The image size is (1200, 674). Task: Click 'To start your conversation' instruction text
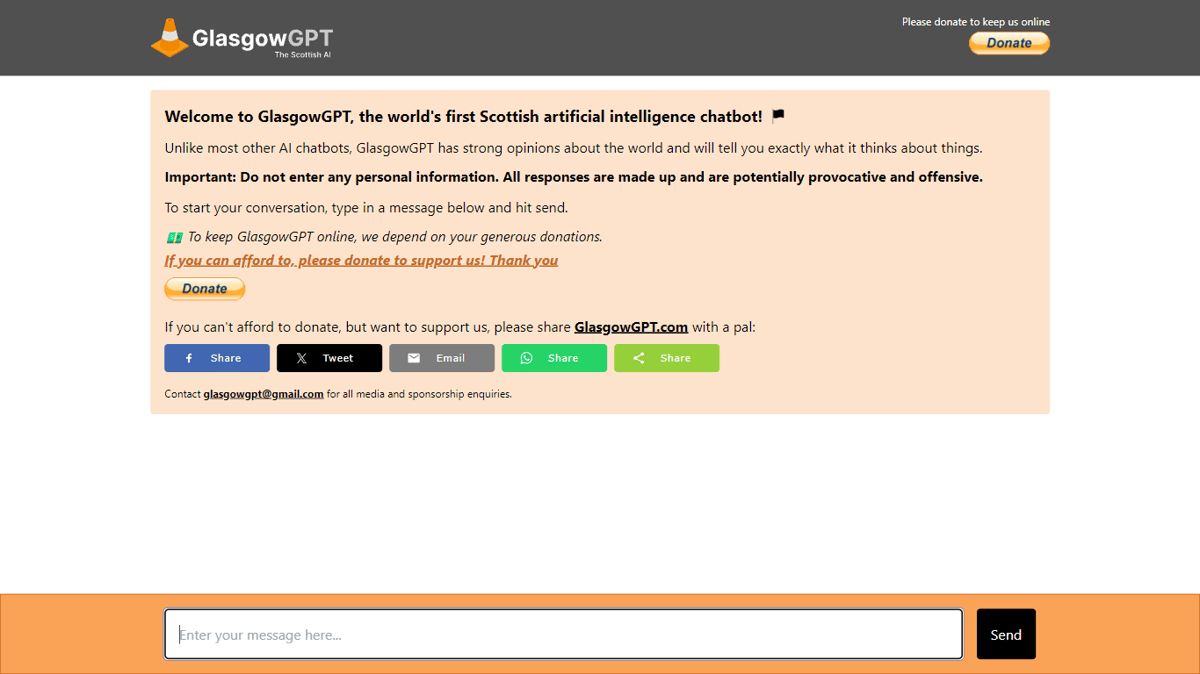coord(366,208)
